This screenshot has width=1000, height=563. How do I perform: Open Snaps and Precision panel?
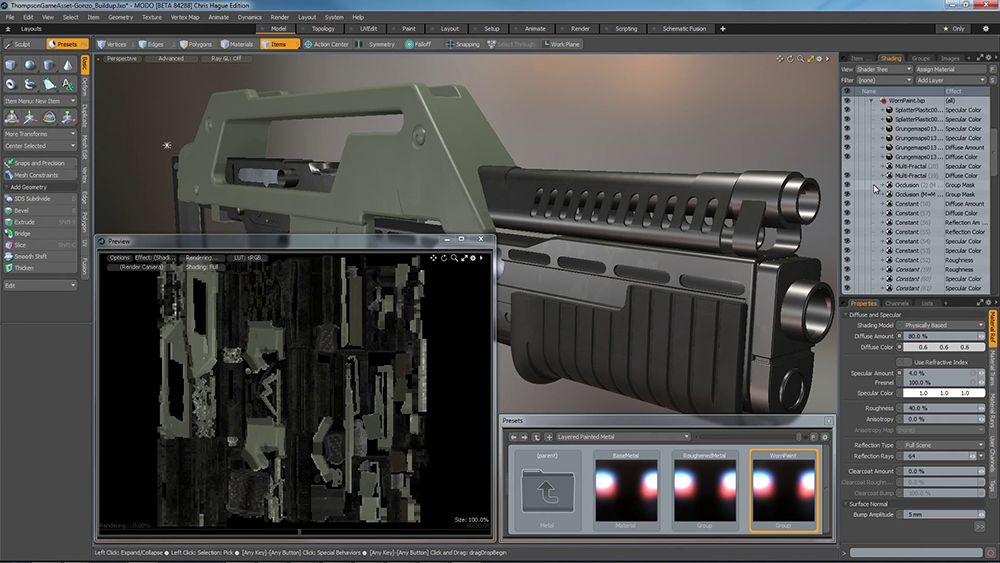pos(40,163)
